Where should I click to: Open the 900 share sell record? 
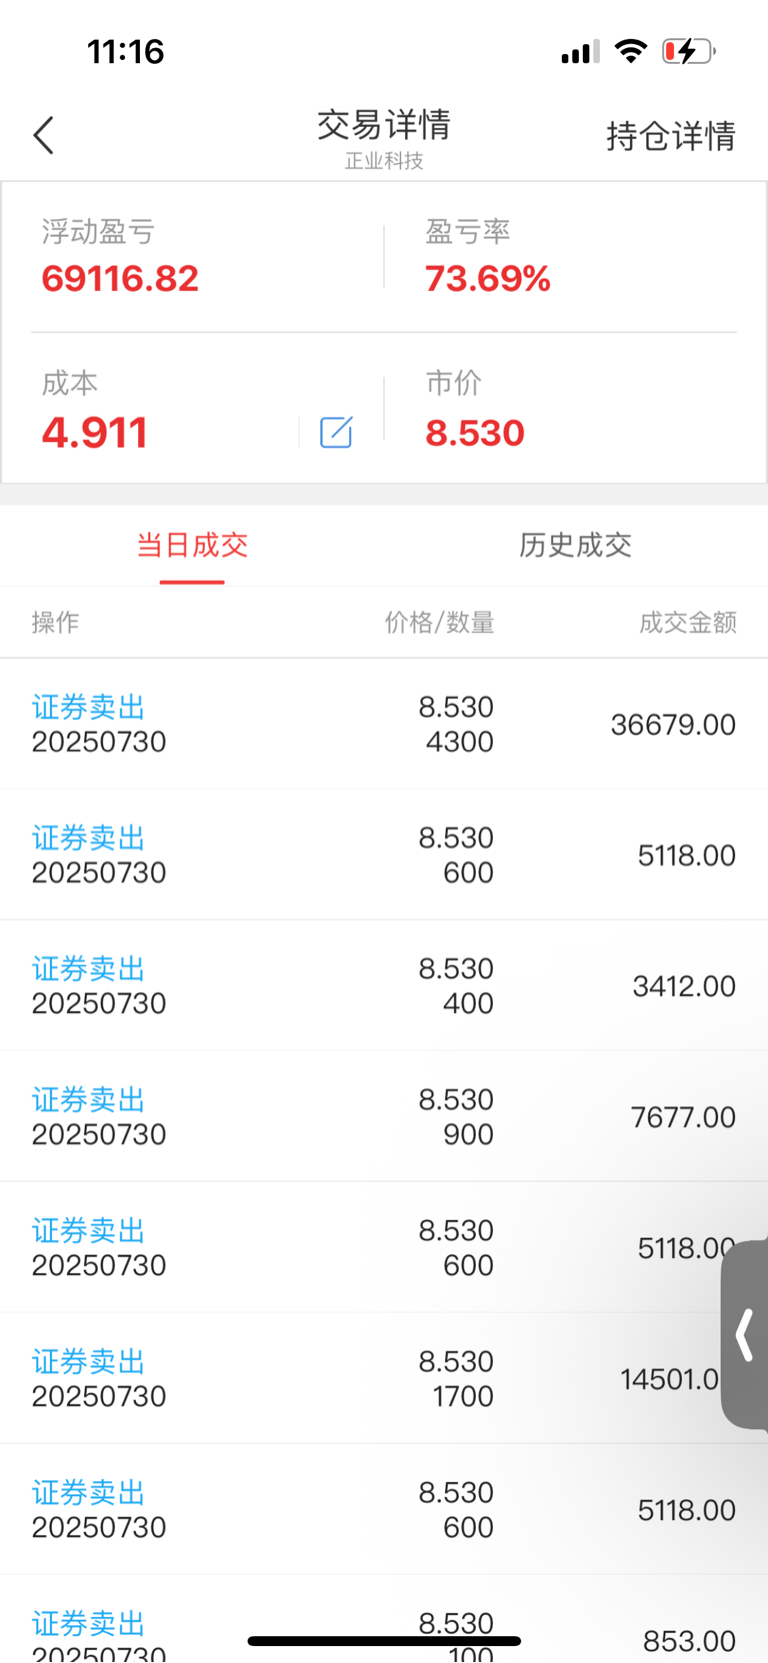click(x=384, y=1117)
